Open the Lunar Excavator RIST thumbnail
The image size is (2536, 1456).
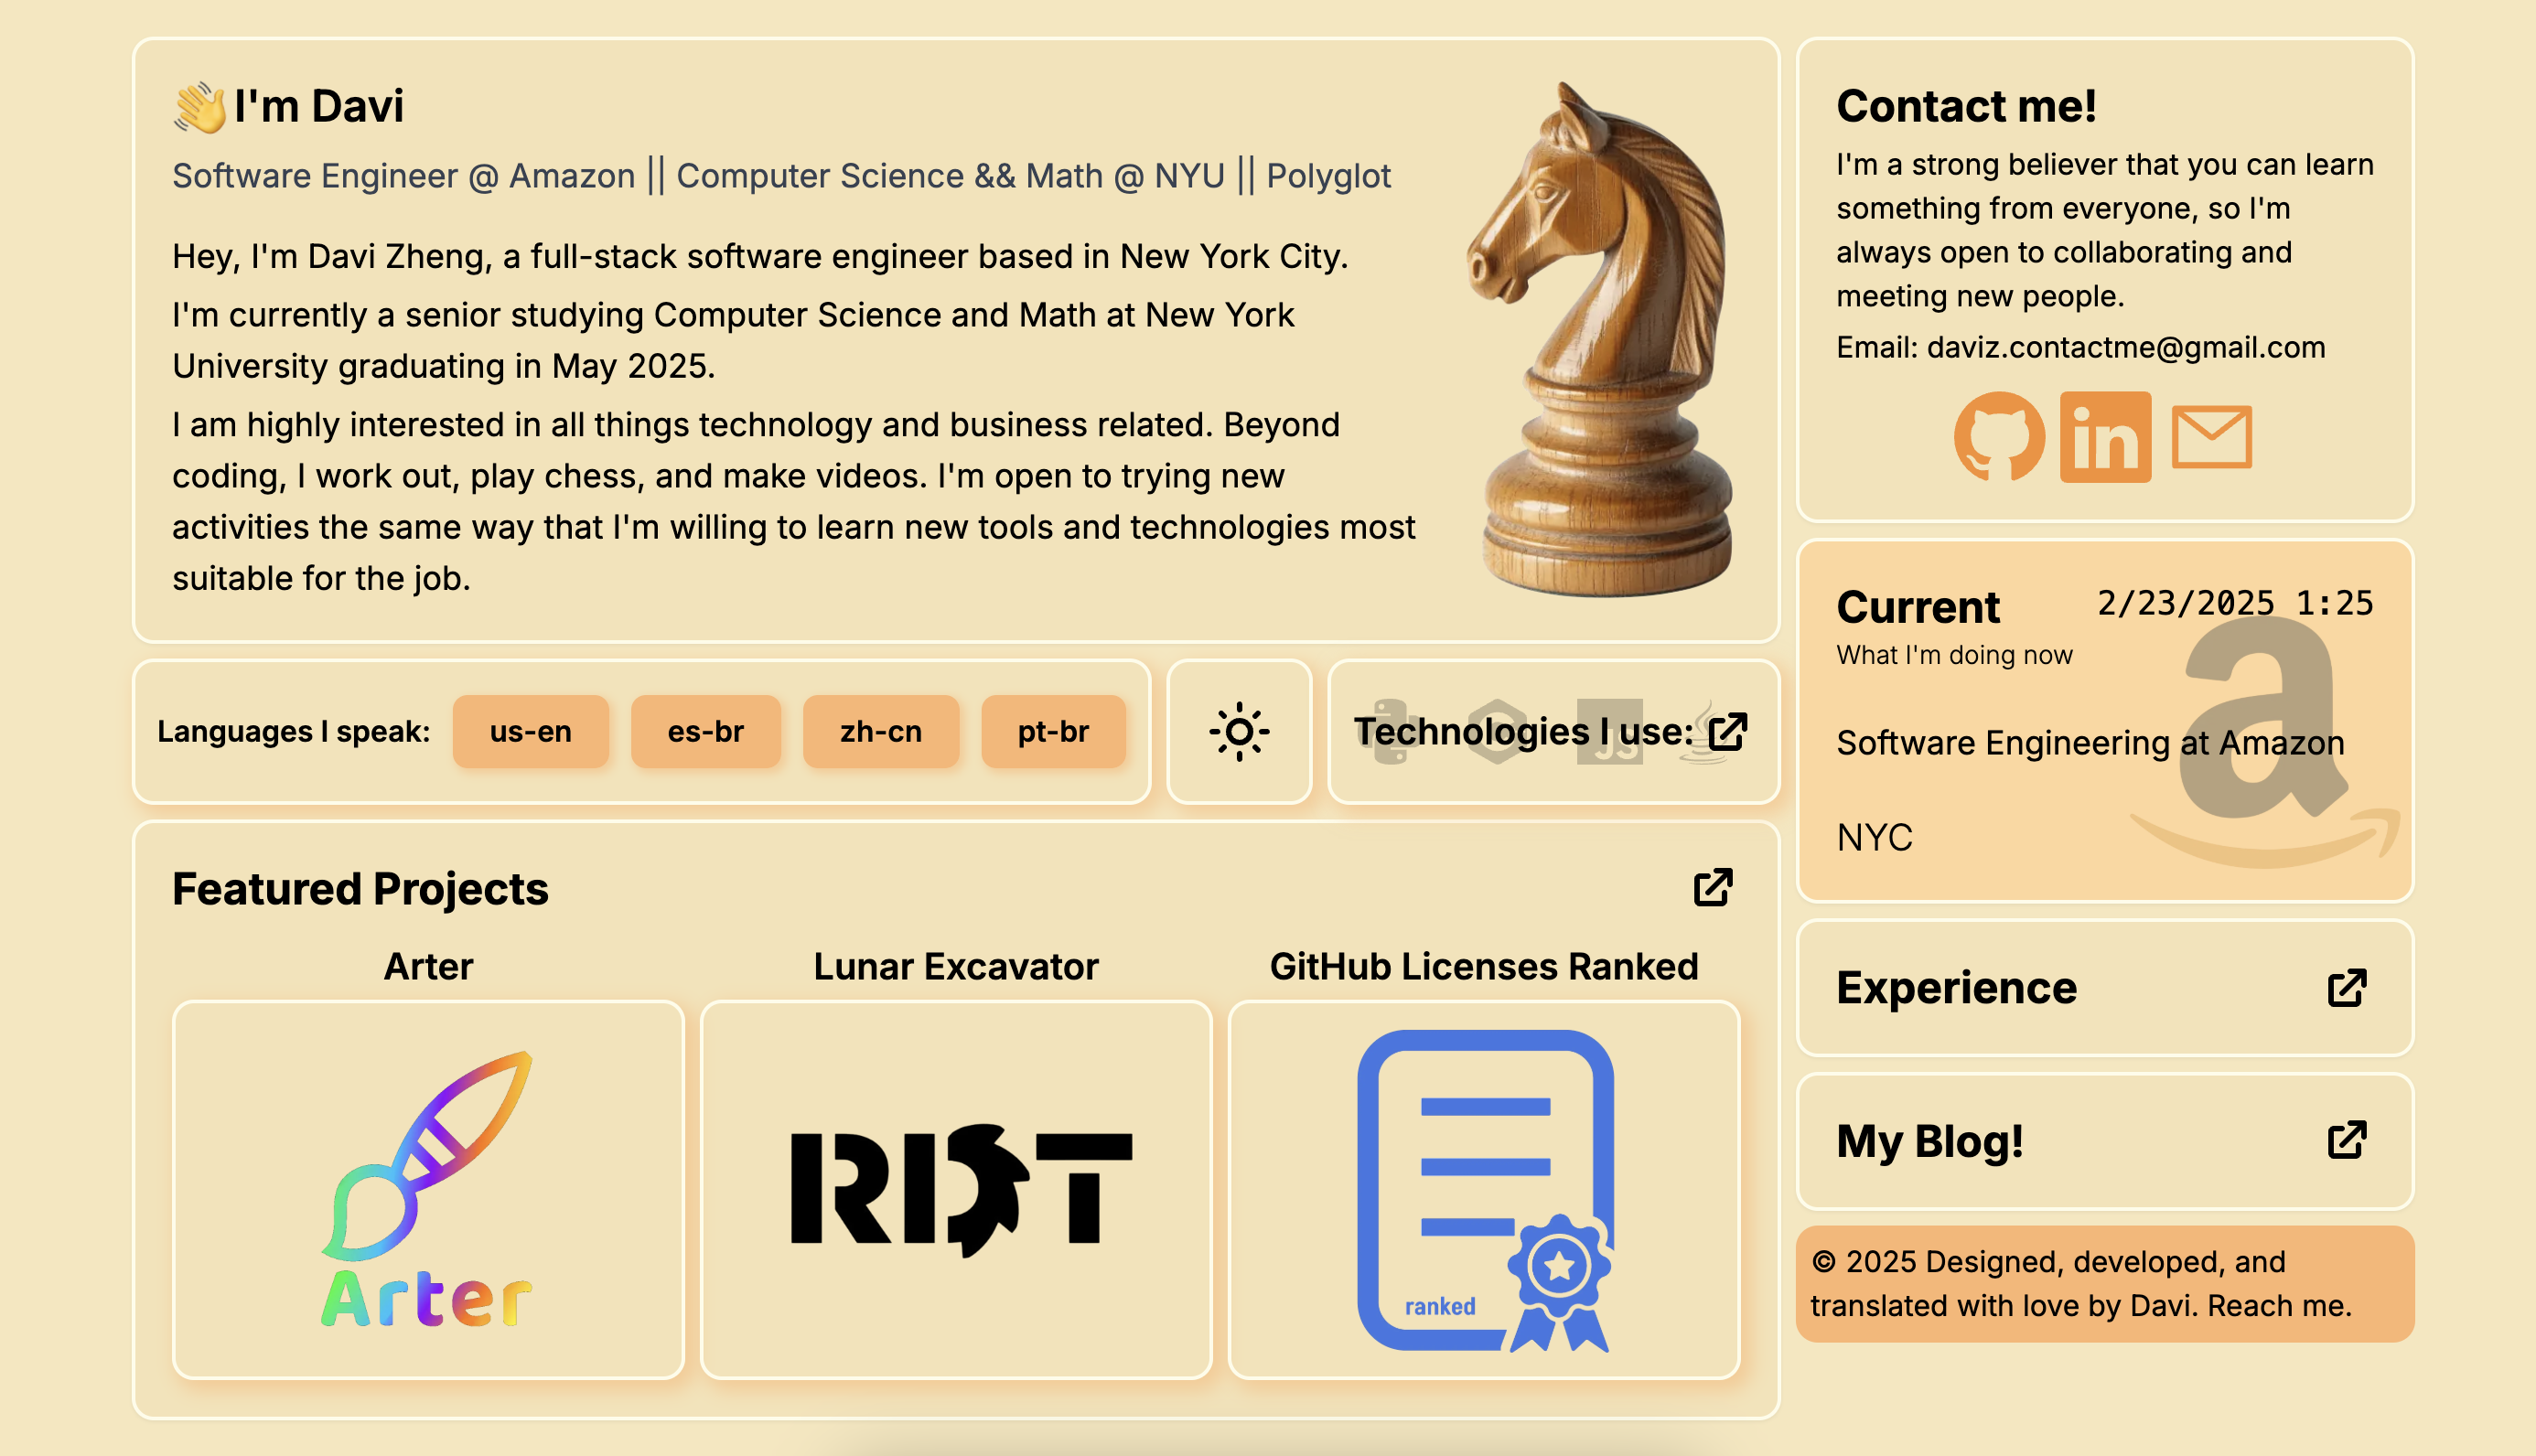pos(956,1190)
